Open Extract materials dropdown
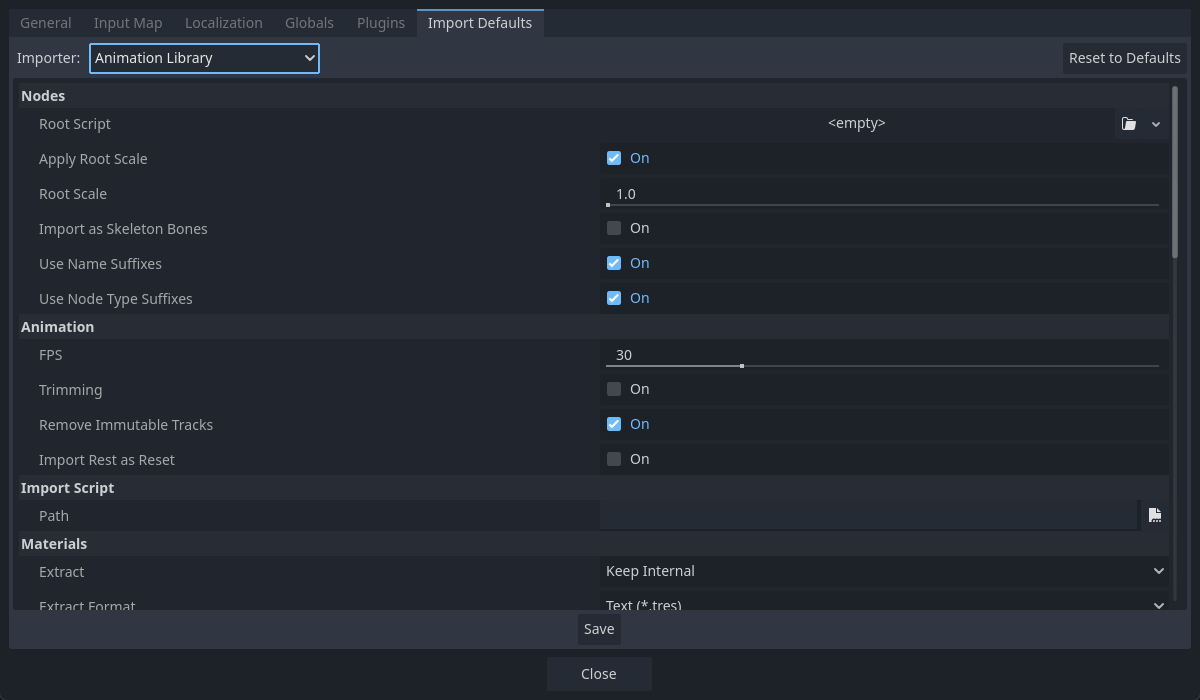 point(884,571)
